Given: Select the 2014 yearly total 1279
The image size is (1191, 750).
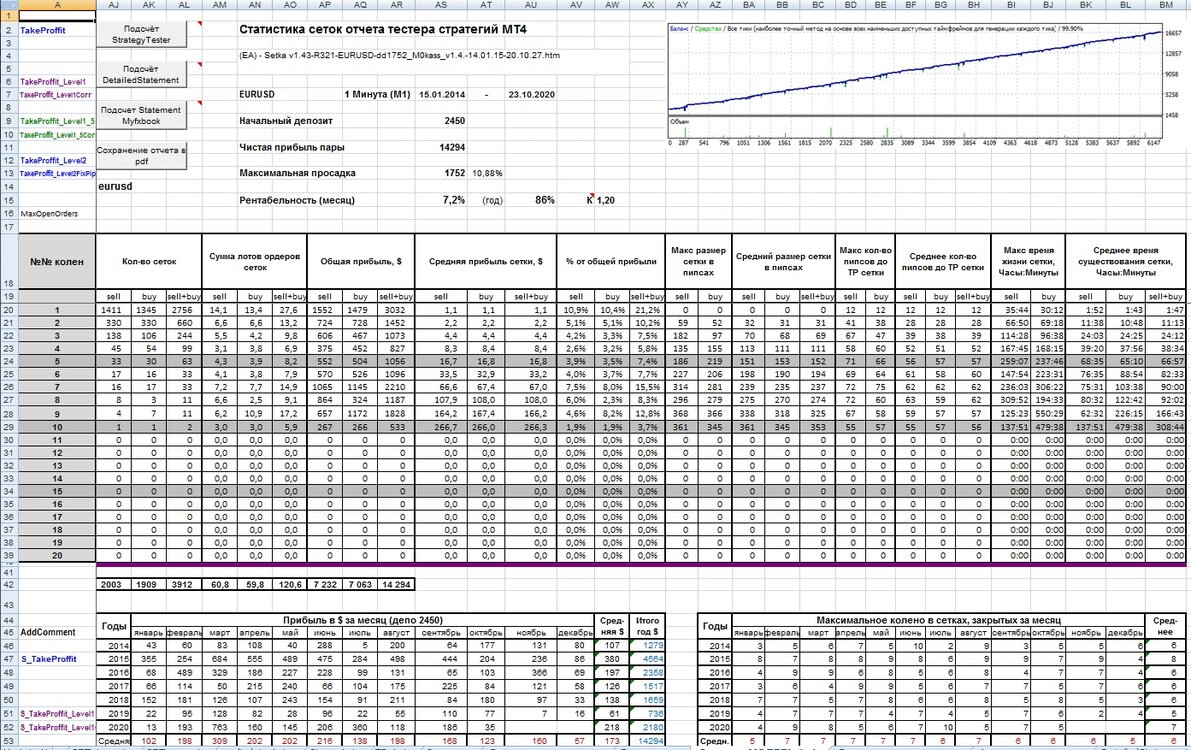Looking at the screenshot, I should 647,646.
